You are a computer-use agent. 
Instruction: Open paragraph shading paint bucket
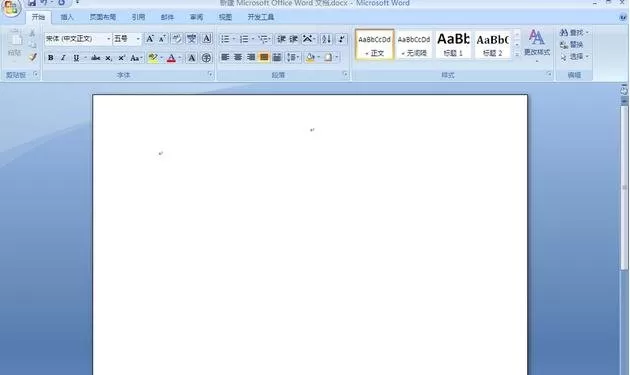(310, 57)
